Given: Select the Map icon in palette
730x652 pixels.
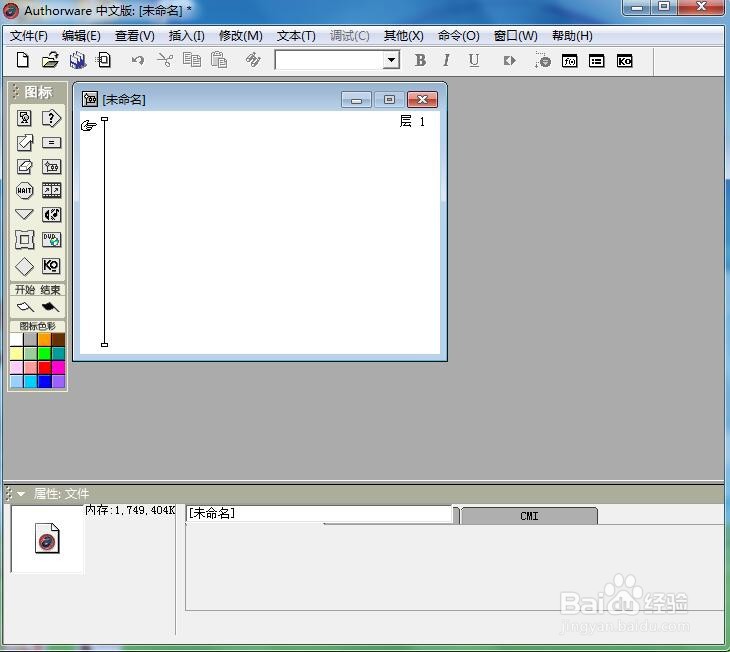Looking at the screenshot, I should pos(51,166).
